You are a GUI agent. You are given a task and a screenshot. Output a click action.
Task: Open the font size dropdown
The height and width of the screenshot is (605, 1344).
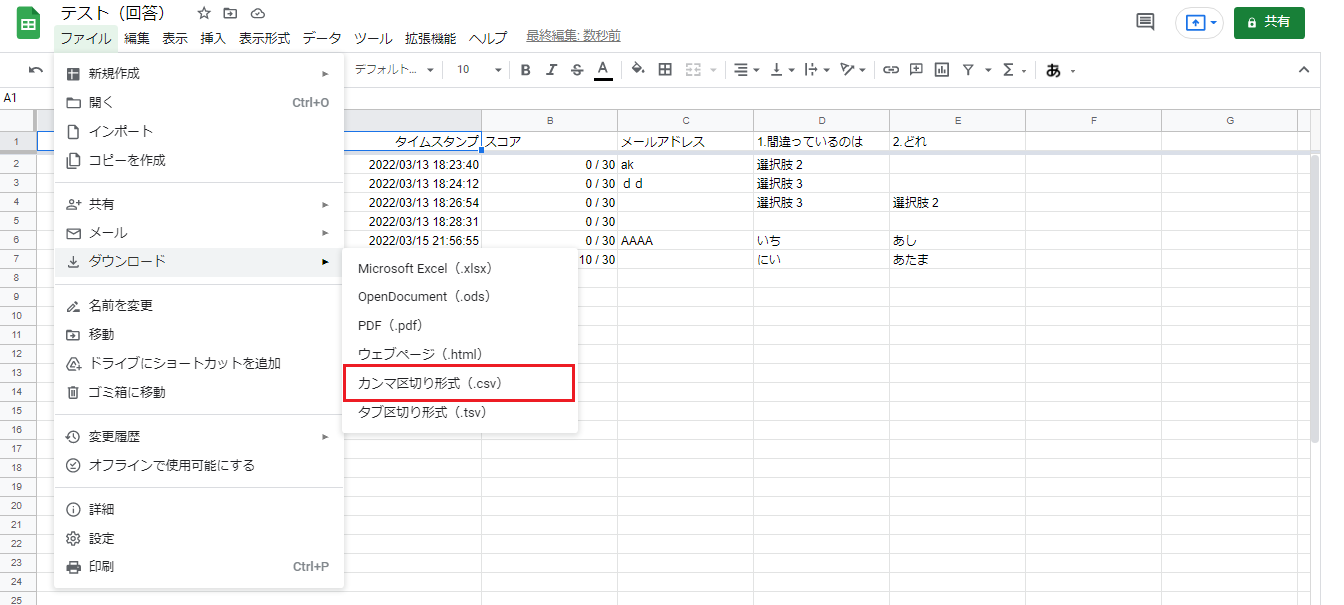[x=479, y=70]
